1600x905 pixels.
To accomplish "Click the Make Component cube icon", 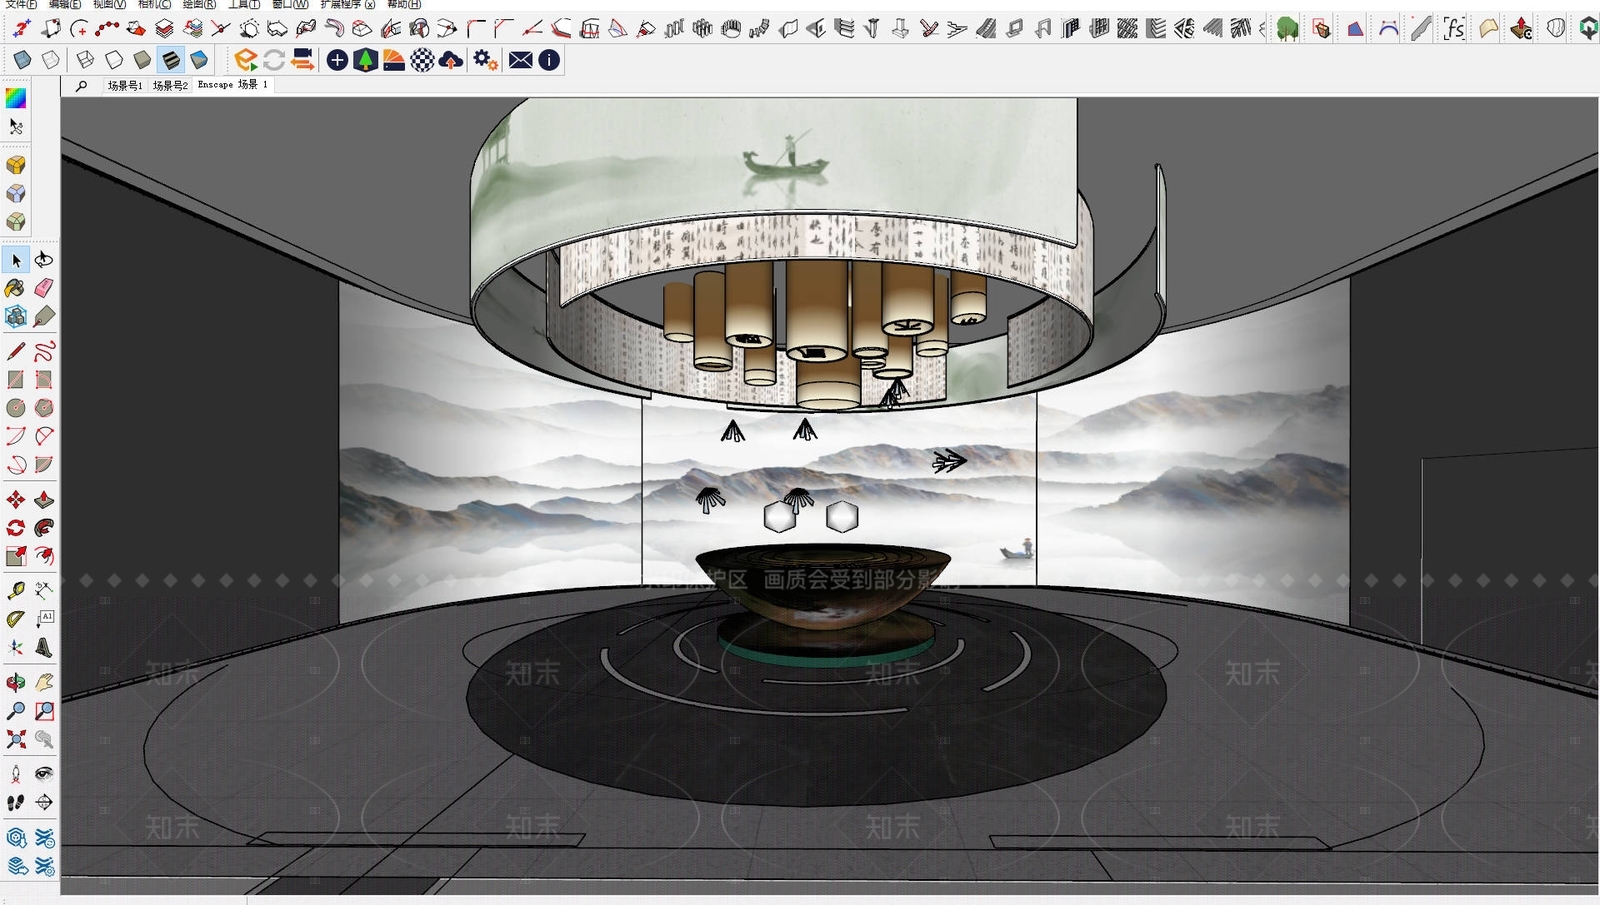I will (16, 317).
